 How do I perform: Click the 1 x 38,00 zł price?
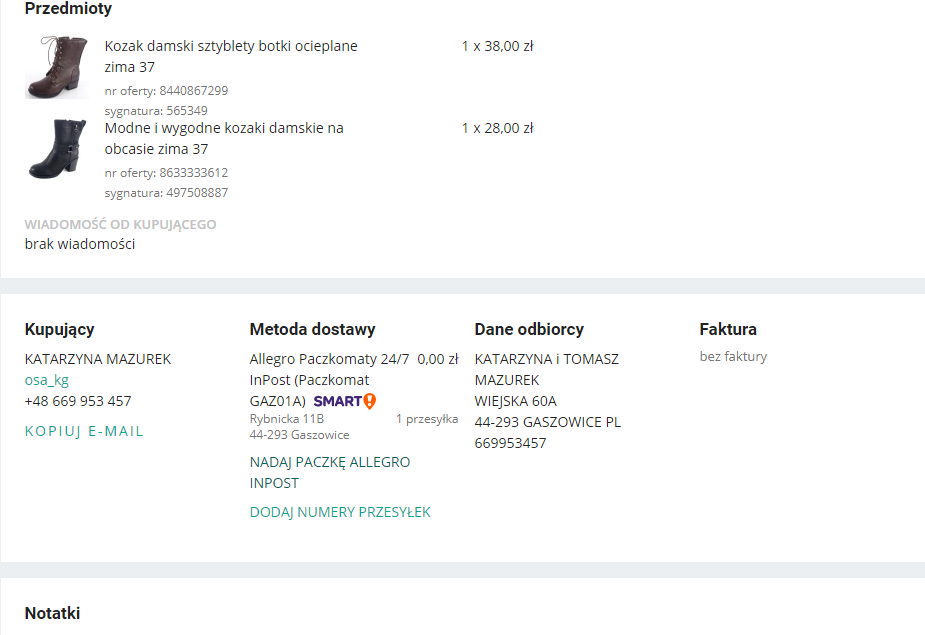coord(497,46)
